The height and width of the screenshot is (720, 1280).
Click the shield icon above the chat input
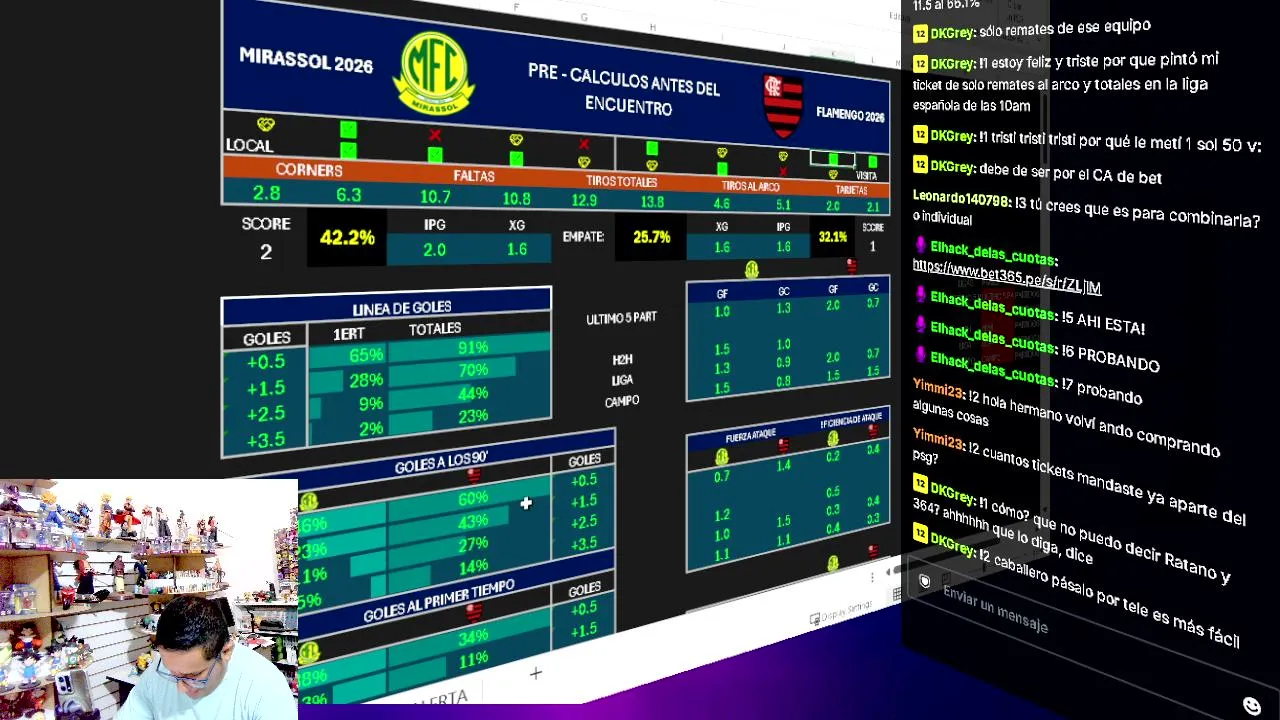pos(925,581)
